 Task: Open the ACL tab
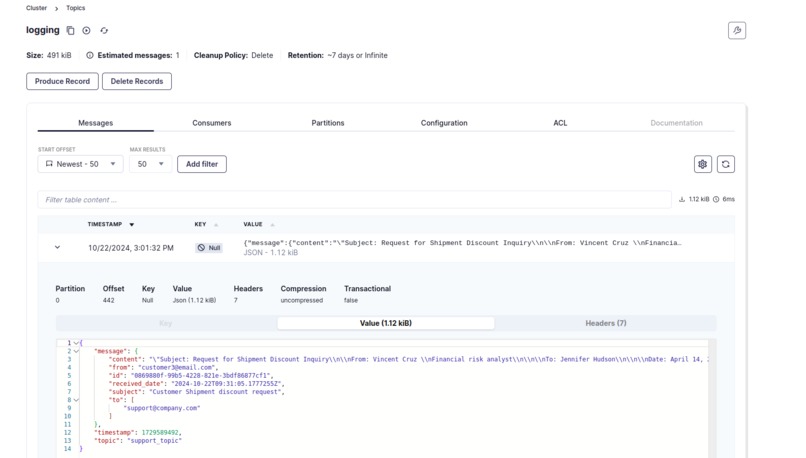[560, 123]
